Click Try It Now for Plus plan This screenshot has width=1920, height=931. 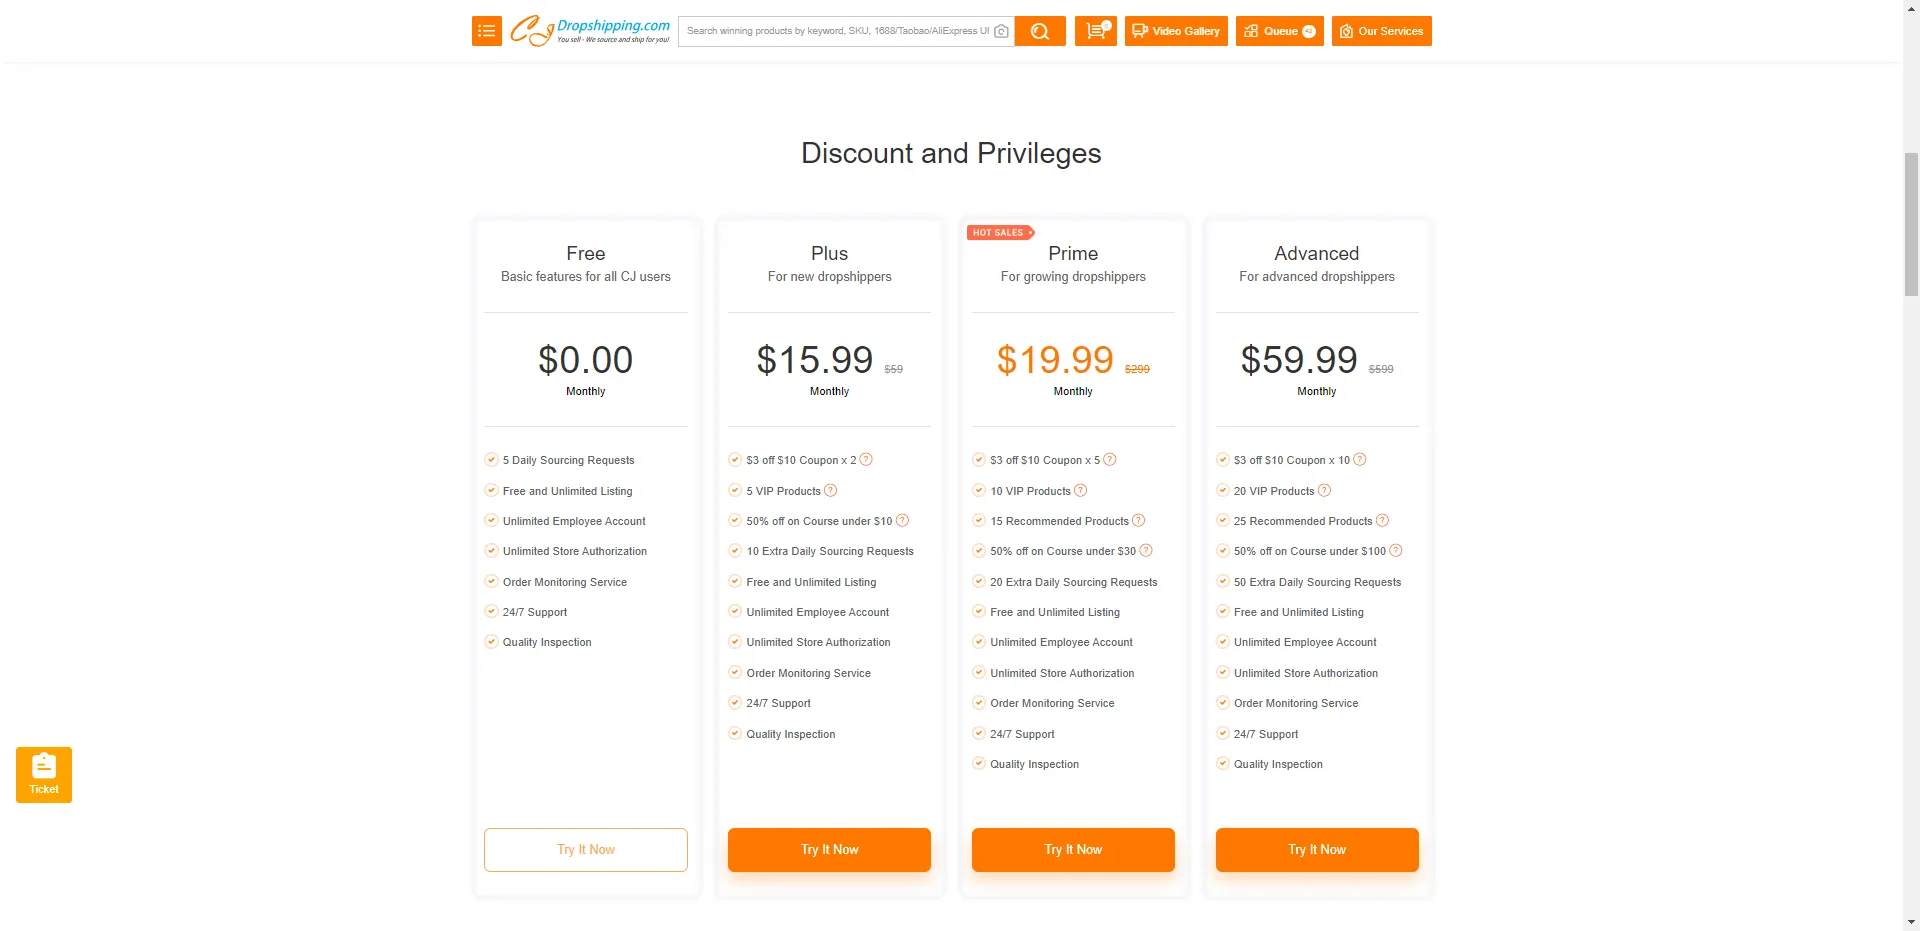(829, 850)
